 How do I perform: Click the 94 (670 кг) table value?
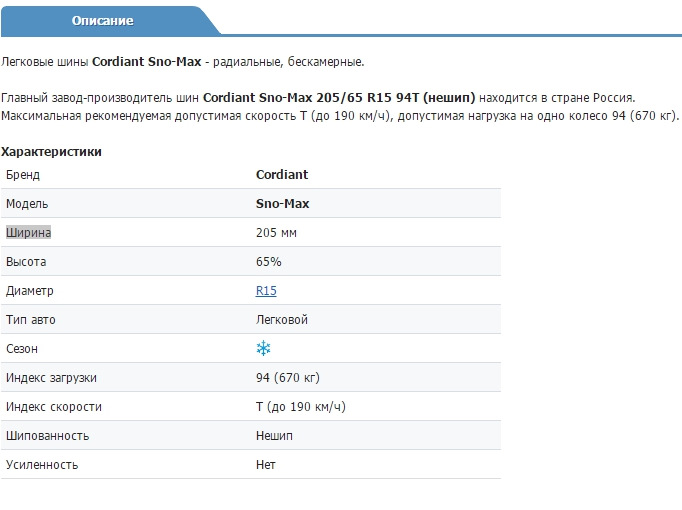[288, 377]
